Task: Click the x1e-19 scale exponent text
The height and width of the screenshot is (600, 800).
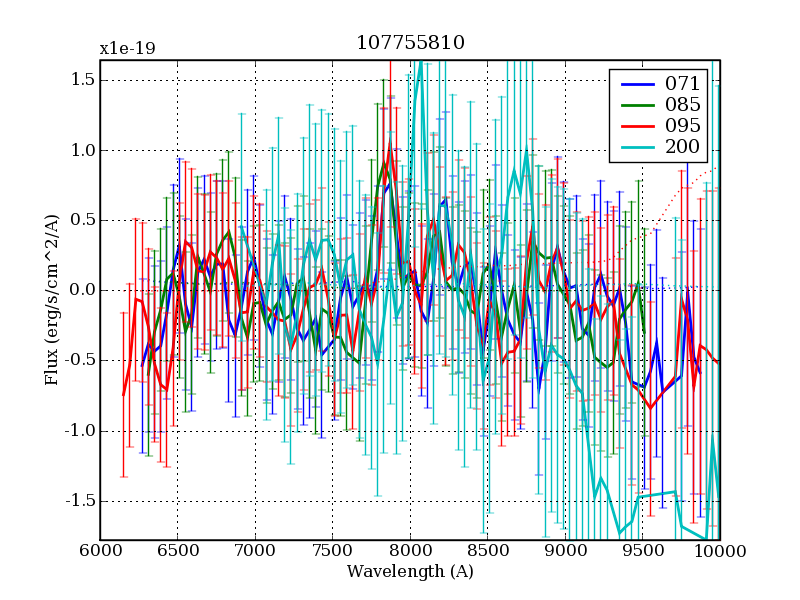Action: click(x=127, y=48)
